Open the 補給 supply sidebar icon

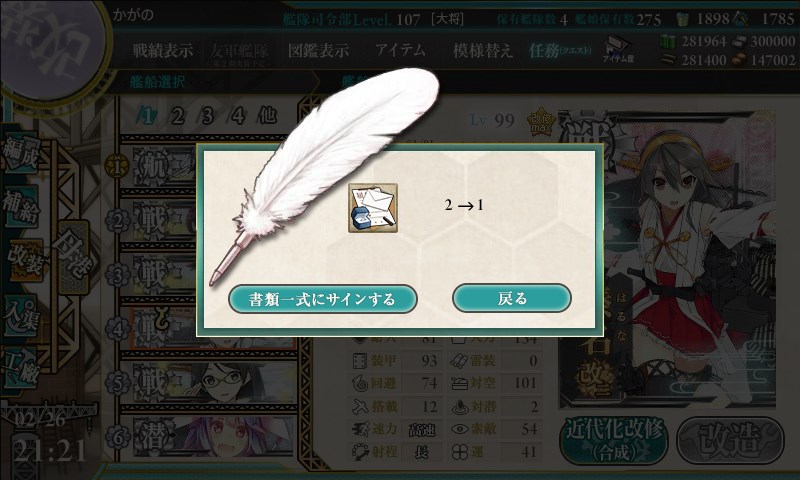21,207
